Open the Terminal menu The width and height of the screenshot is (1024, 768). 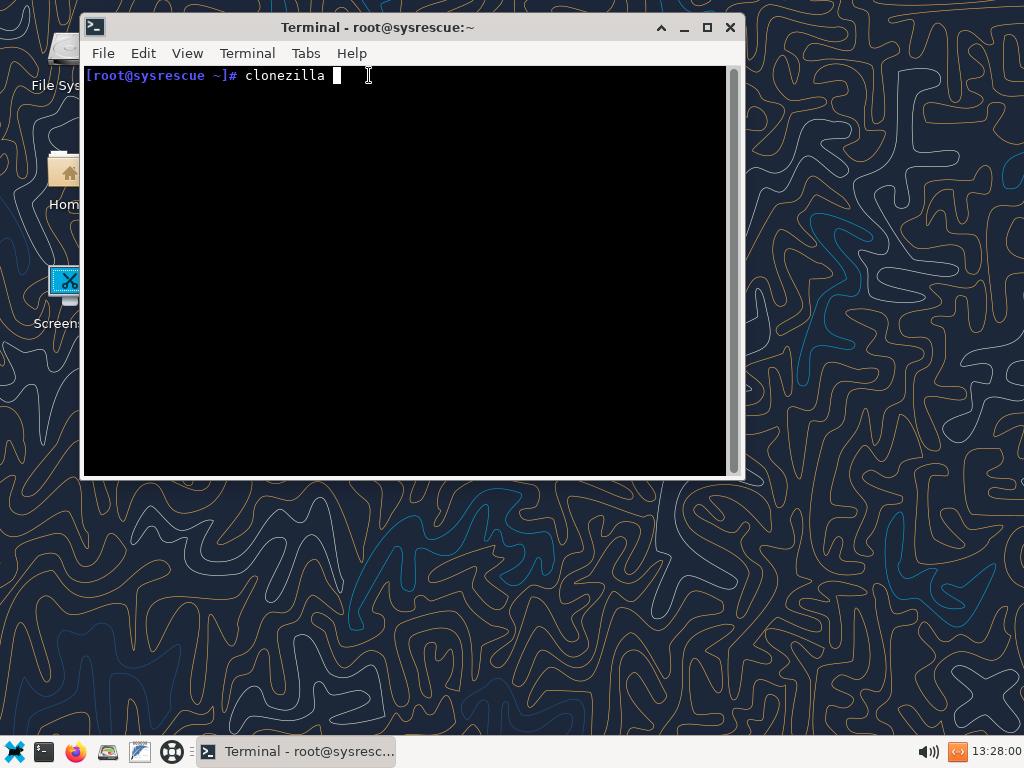coord(247,53)
